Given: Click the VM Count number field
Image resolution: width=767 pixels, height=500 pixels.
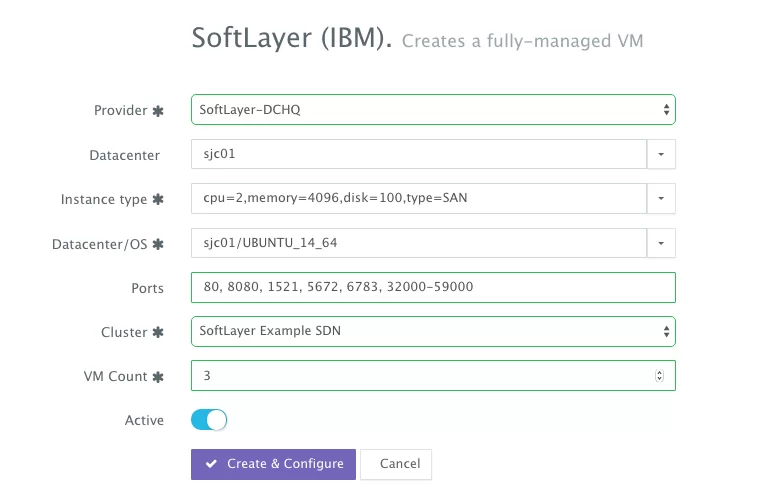Looking at the screenshot, I should (x=433, y=376).
